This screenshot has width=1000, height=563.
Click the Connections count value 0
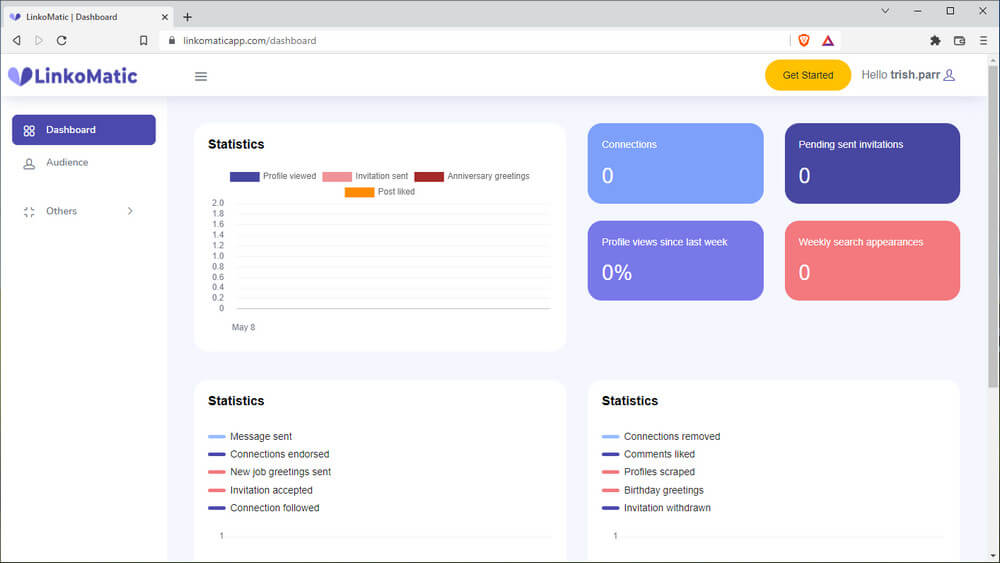(x=608, y=176)
